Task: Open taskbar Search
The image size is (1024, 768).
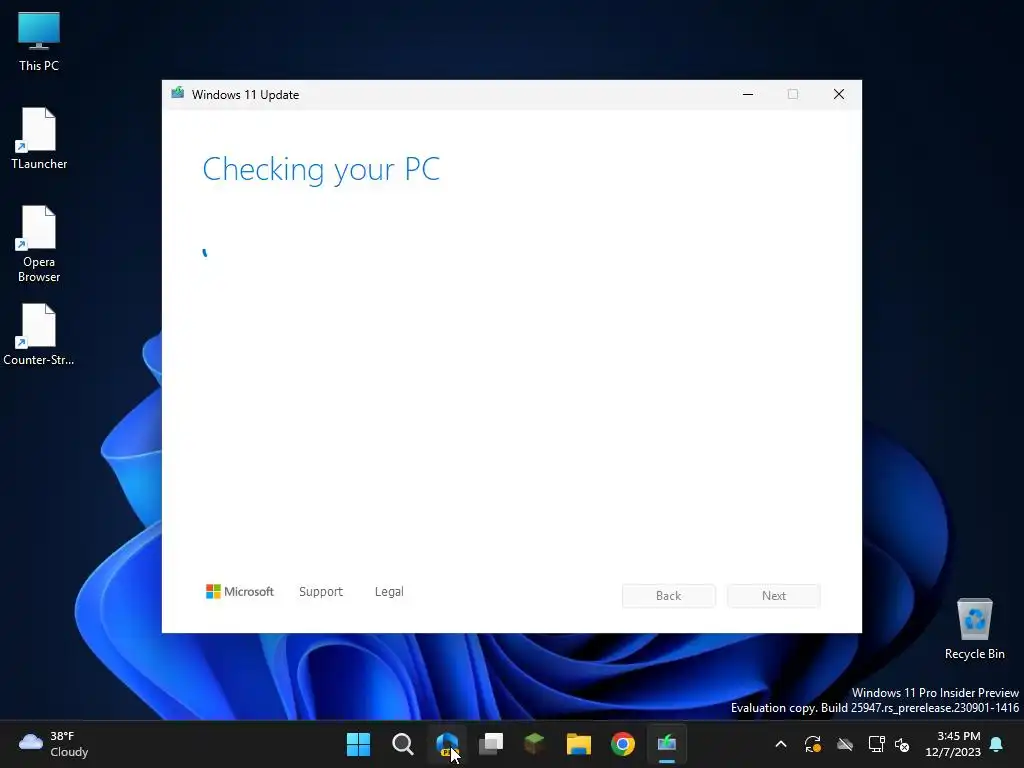Action: 402,744
